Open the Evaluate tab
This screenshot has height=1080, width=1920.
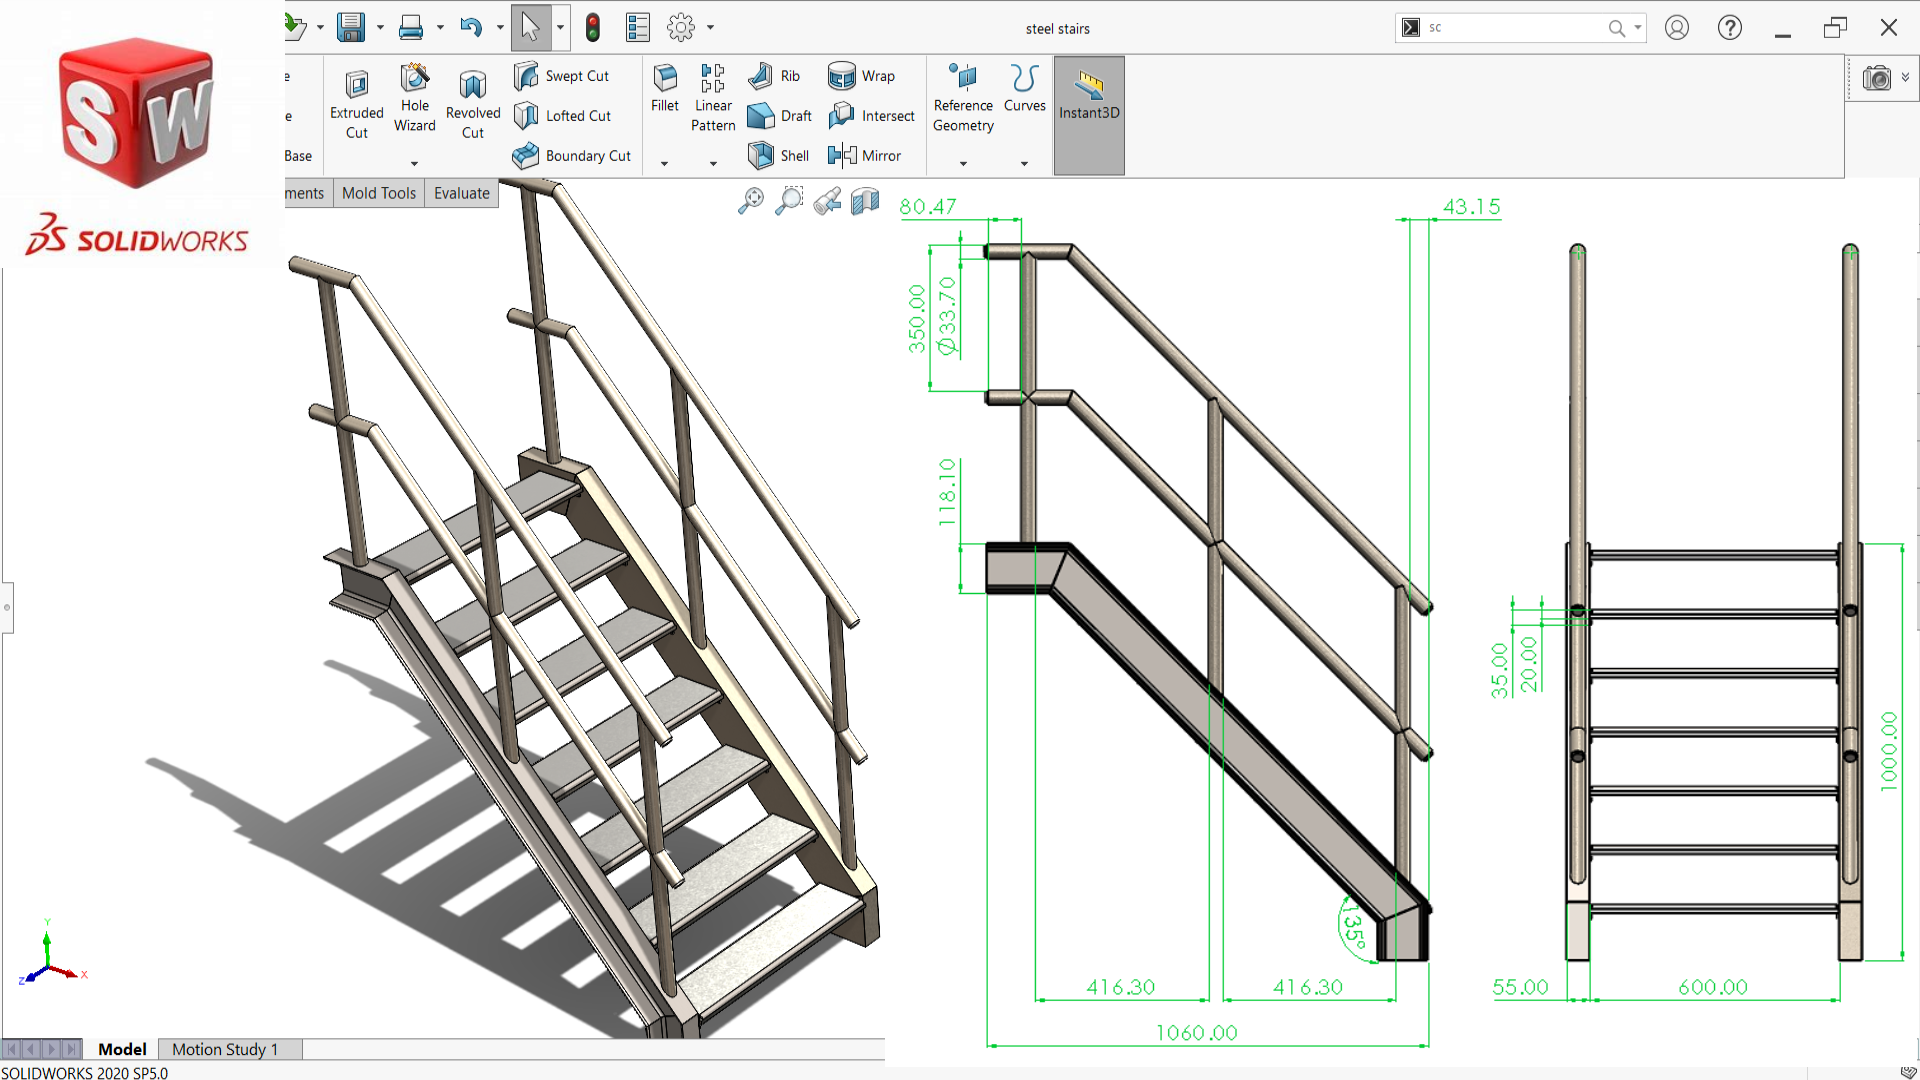(x=461, y=193)
